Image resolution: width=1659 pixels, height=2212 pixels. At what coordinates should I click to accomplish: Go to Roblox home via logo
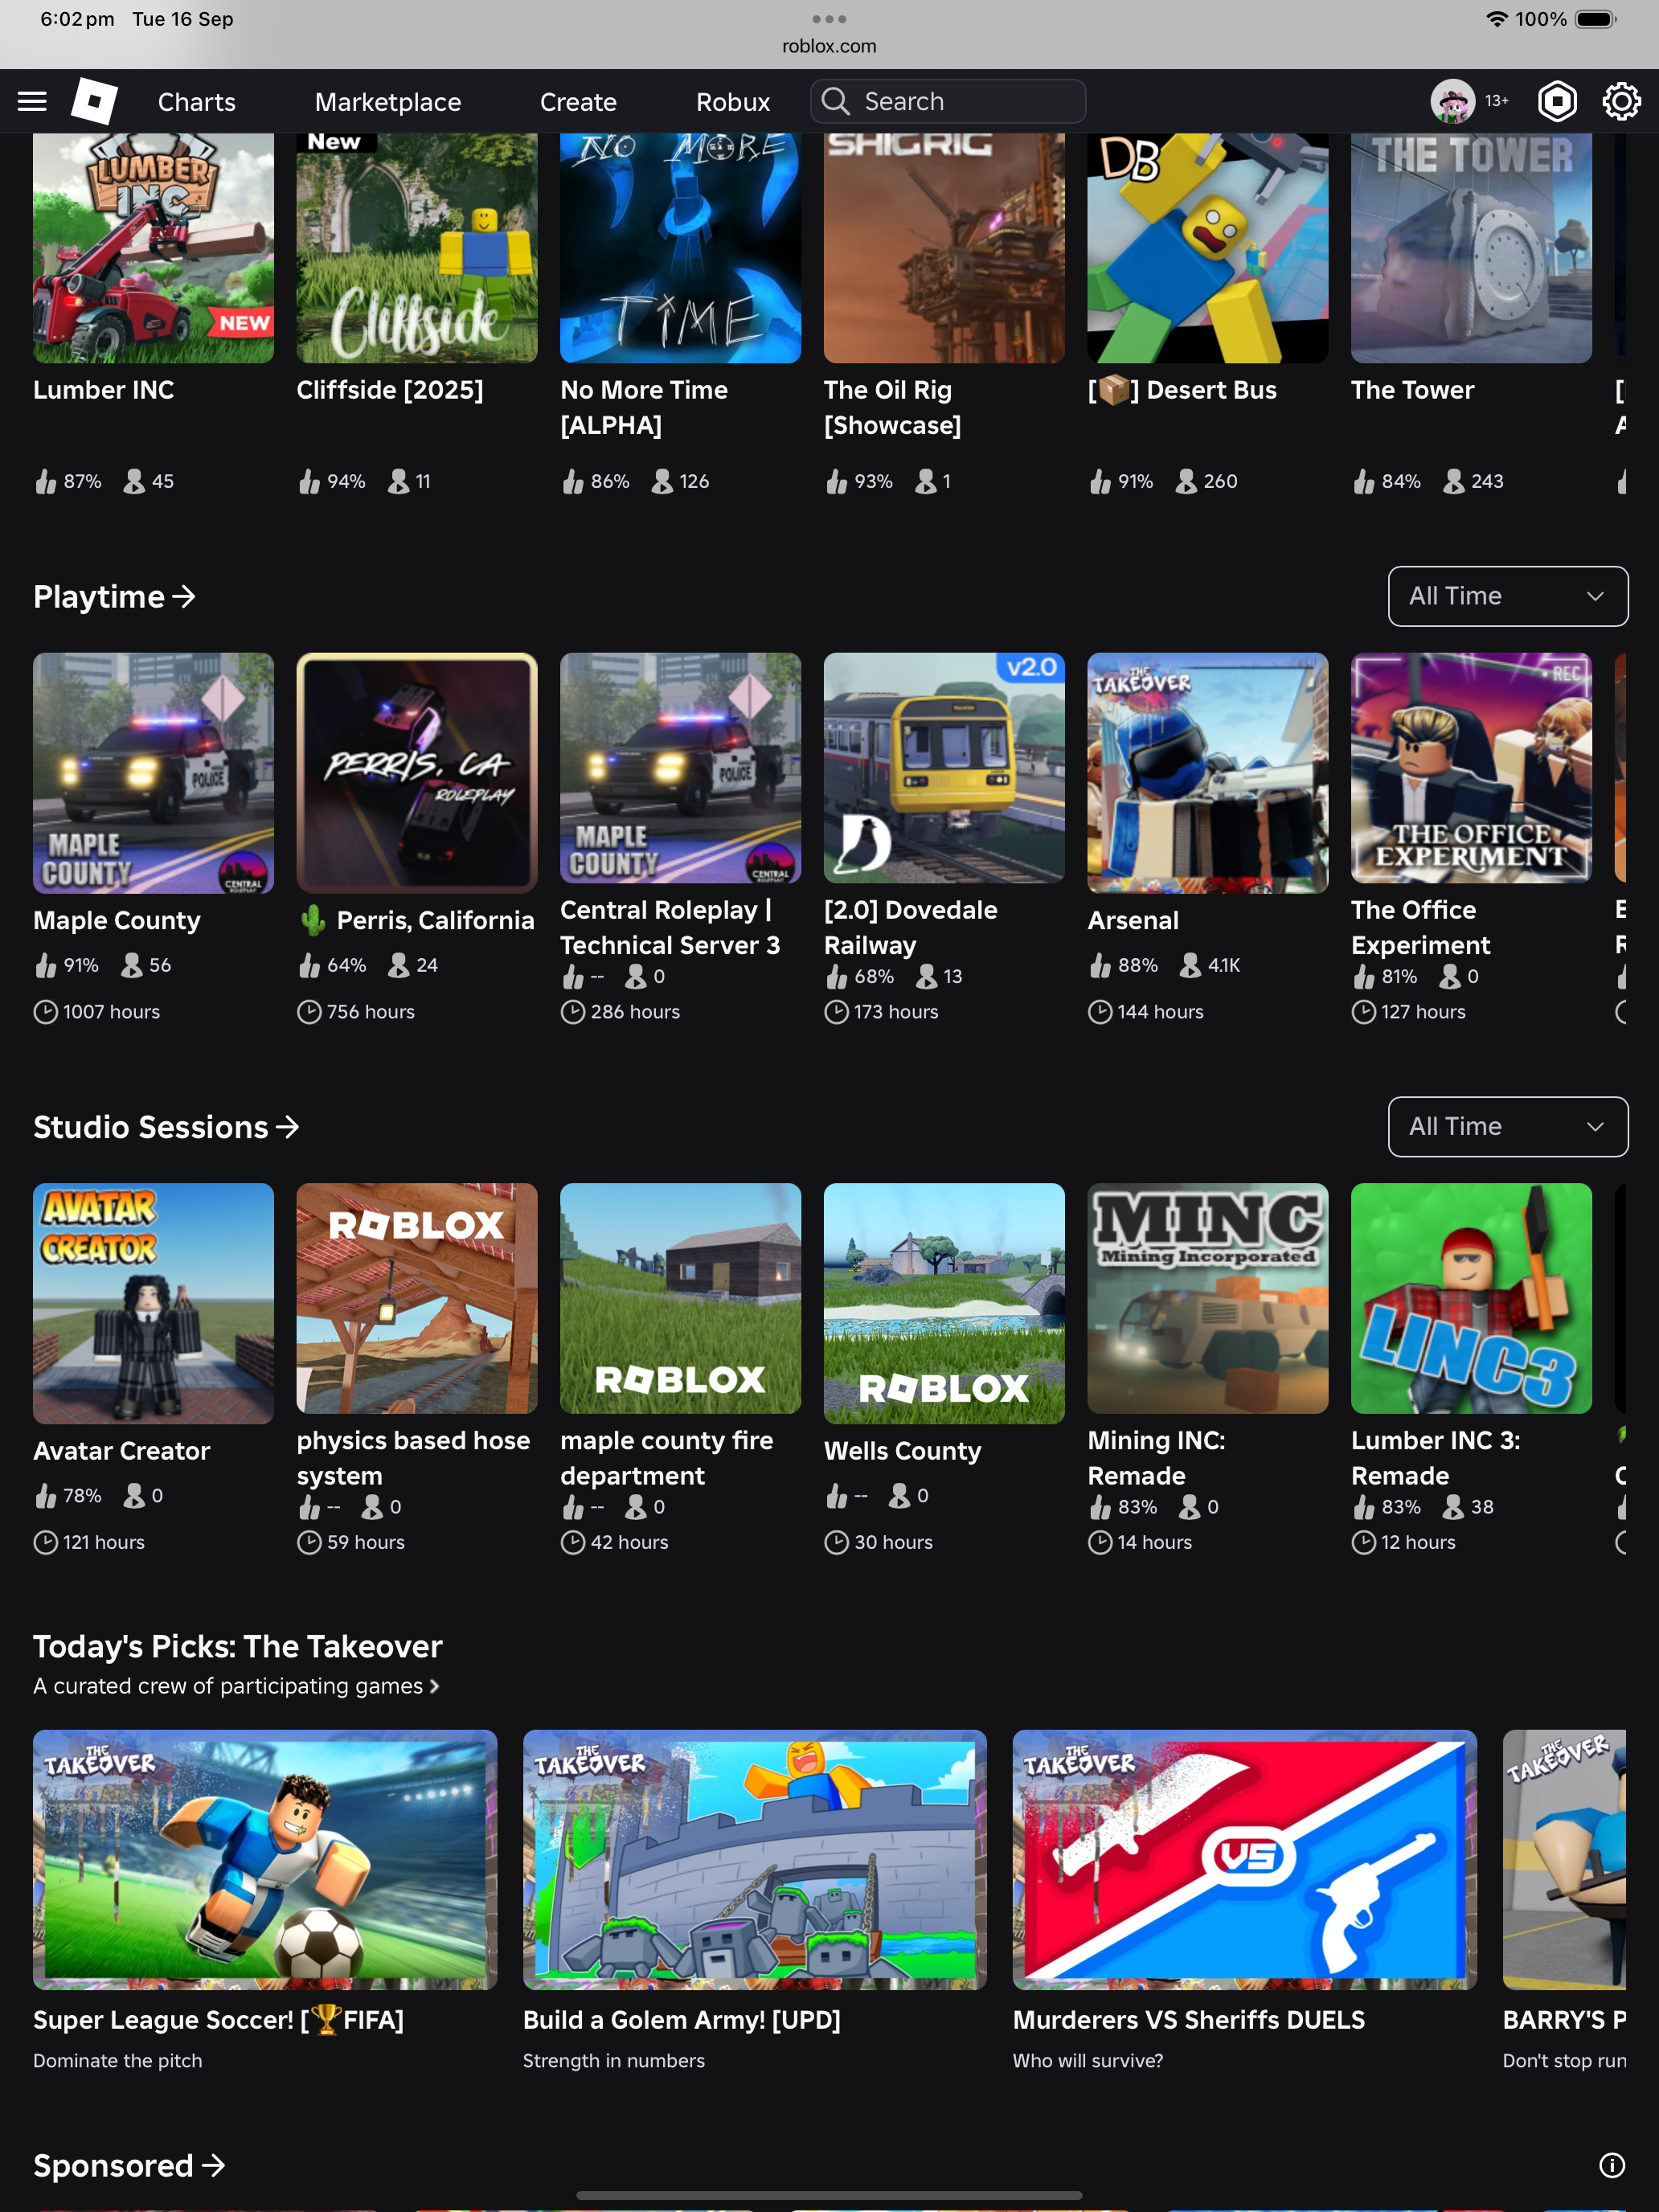point(95,101)
